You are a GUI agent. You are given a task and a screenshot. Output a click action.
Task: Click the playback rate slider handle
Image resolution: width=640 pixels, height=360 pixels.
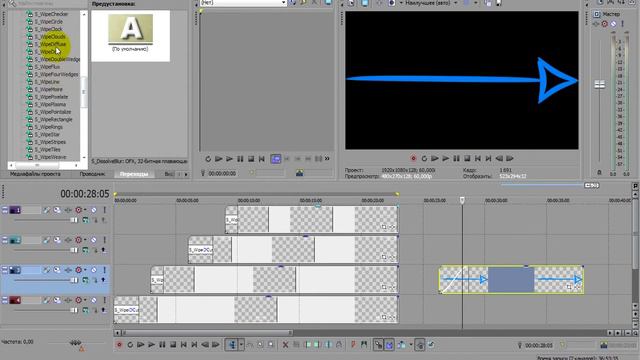coord(76,343)
